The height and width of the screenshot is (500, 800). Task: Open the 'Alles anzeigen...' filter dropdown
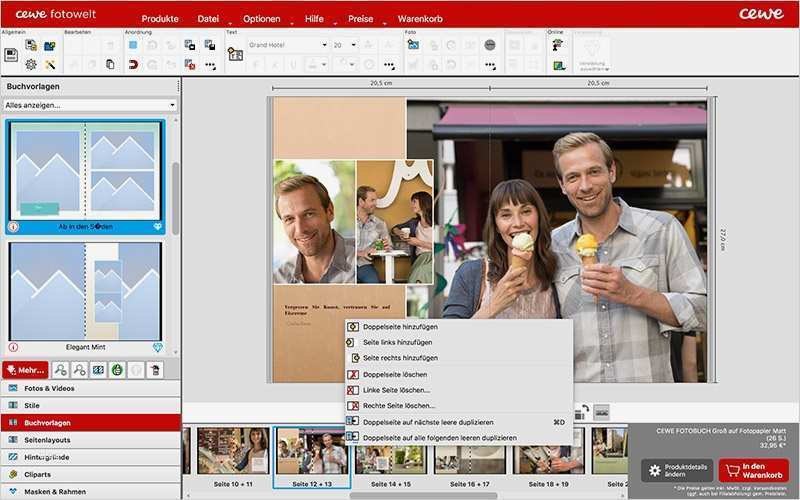(90, 105)
